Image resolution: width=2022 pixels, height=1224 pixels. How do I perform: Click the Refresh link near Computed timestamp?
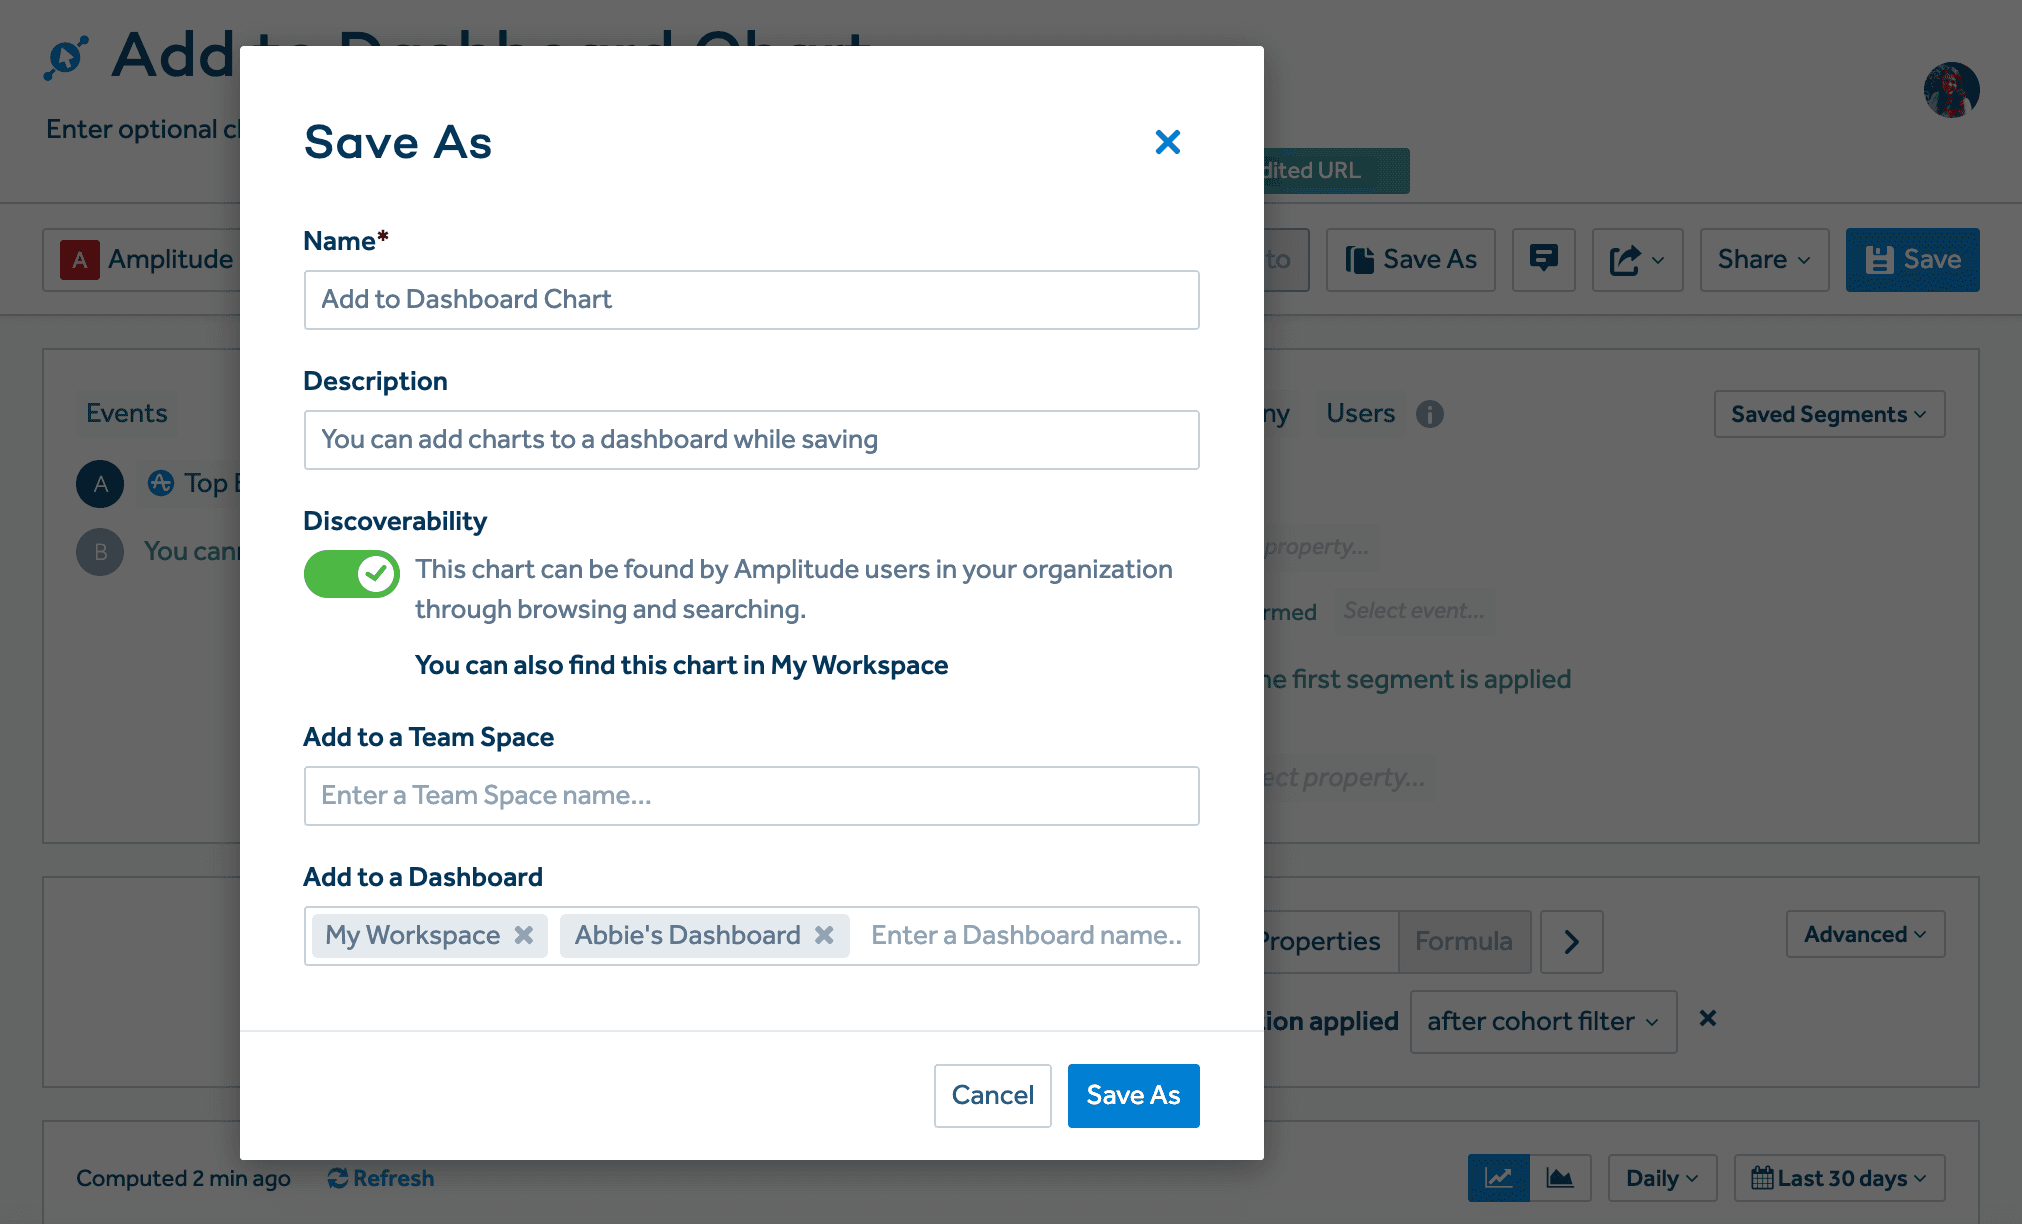pos(381,1177)
